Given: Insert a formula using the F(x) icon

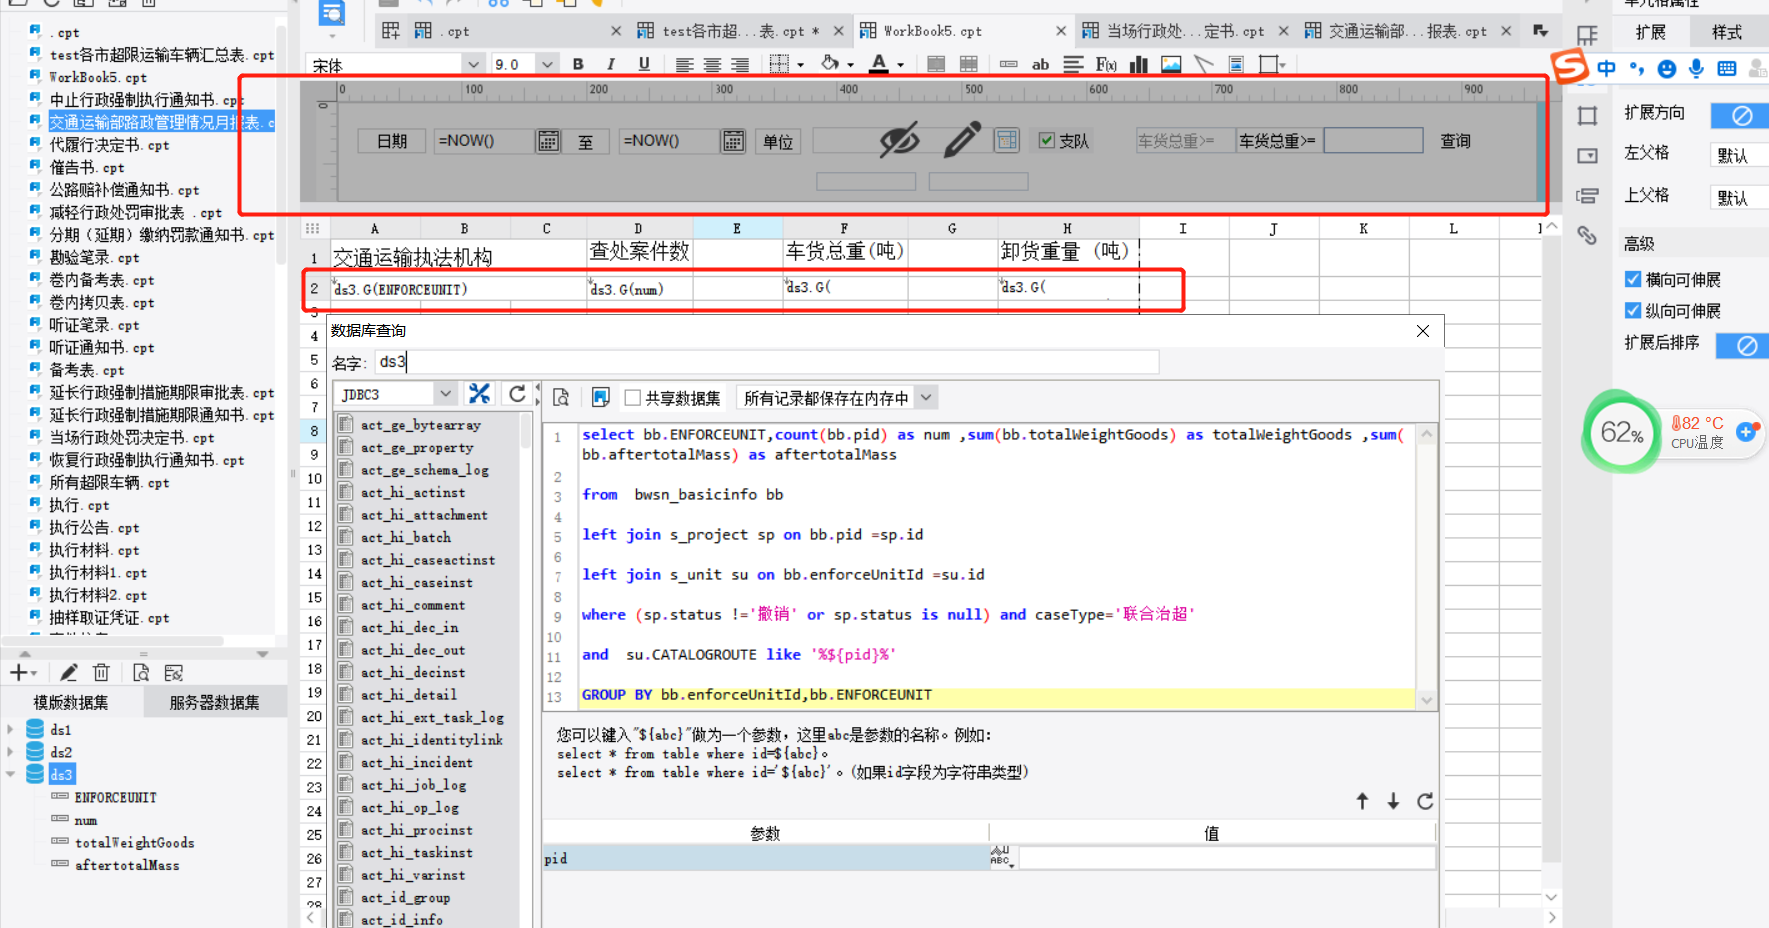Looking at the screenshot, I should click(1105, 65).
